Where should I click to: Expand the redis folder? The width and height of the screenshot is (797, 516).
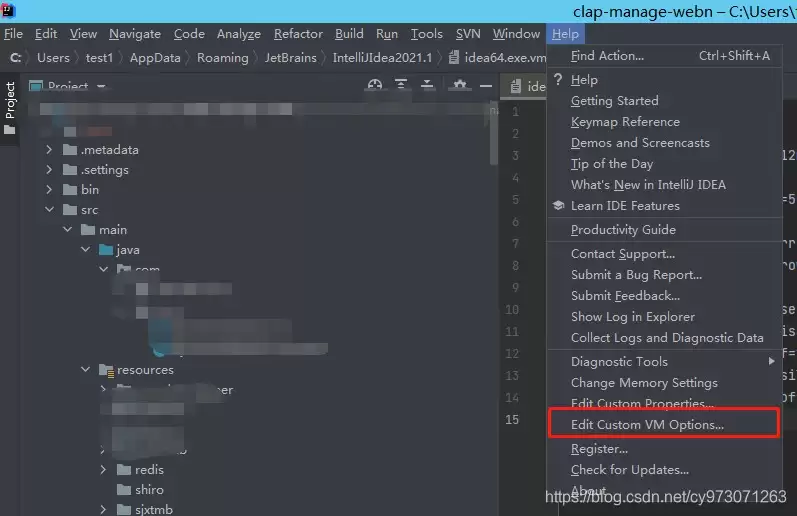point(103,469)
